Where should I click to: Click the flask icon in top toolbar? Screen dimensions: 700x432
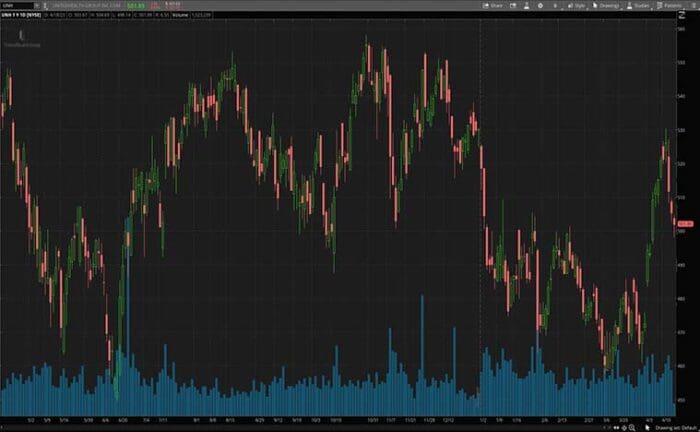(527, 5)
